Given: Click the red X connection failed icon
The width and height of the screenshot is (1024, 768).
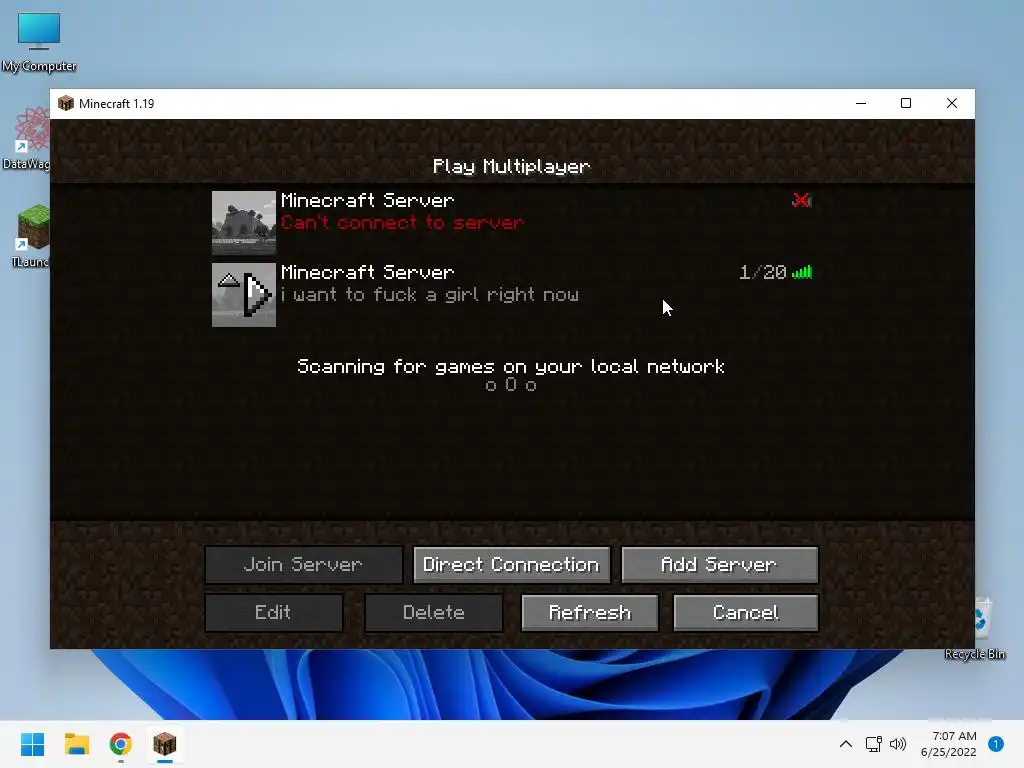Looking at the screenshot, I should coord(802,200).
